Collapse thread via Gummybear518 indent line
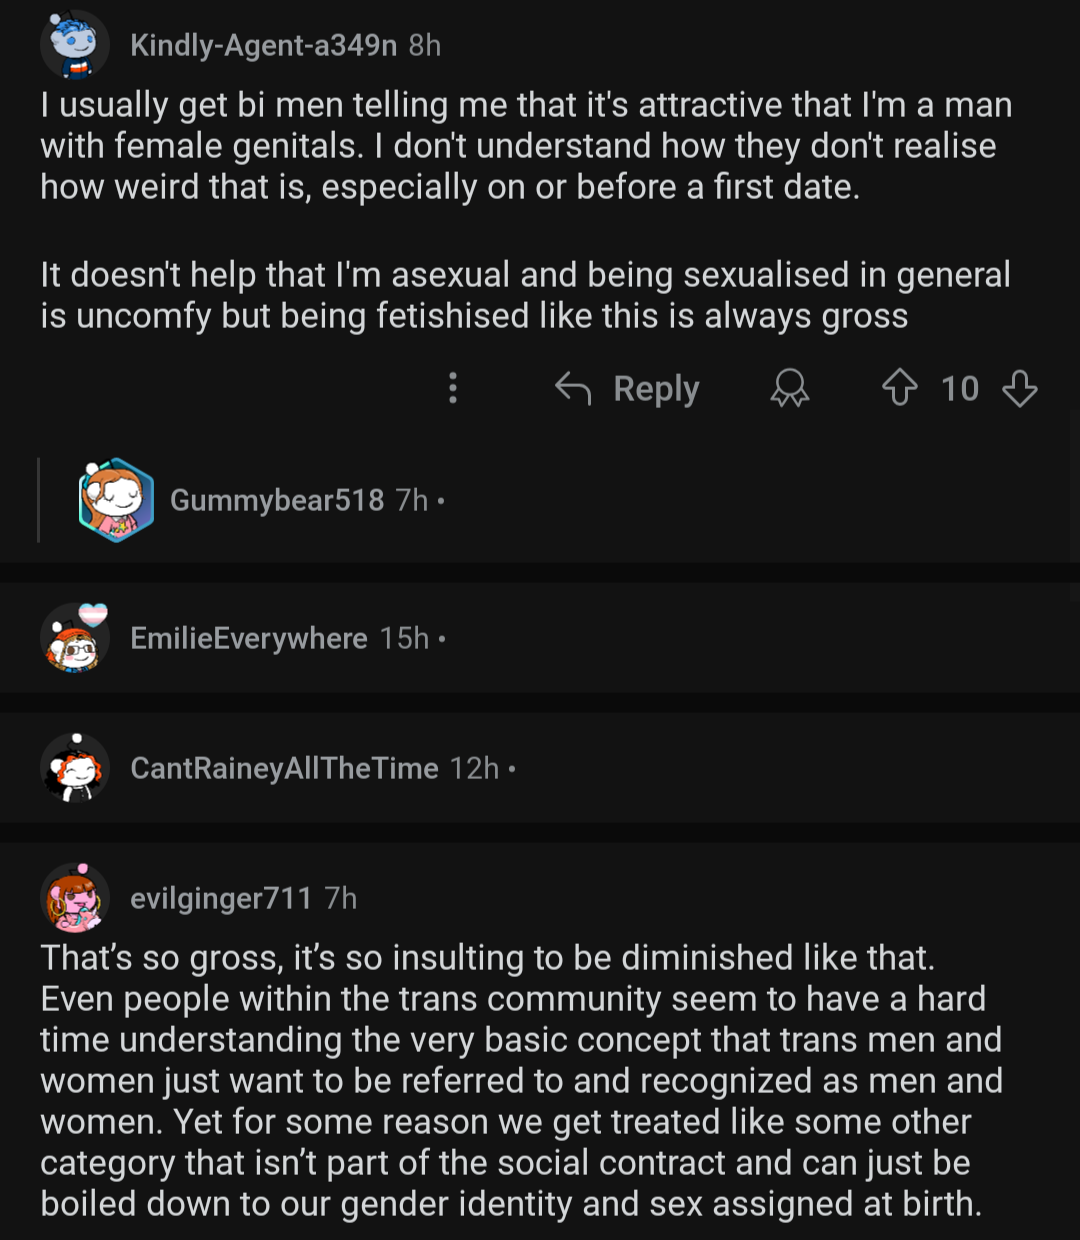The image size is (1080, 1240). (38, 499)
